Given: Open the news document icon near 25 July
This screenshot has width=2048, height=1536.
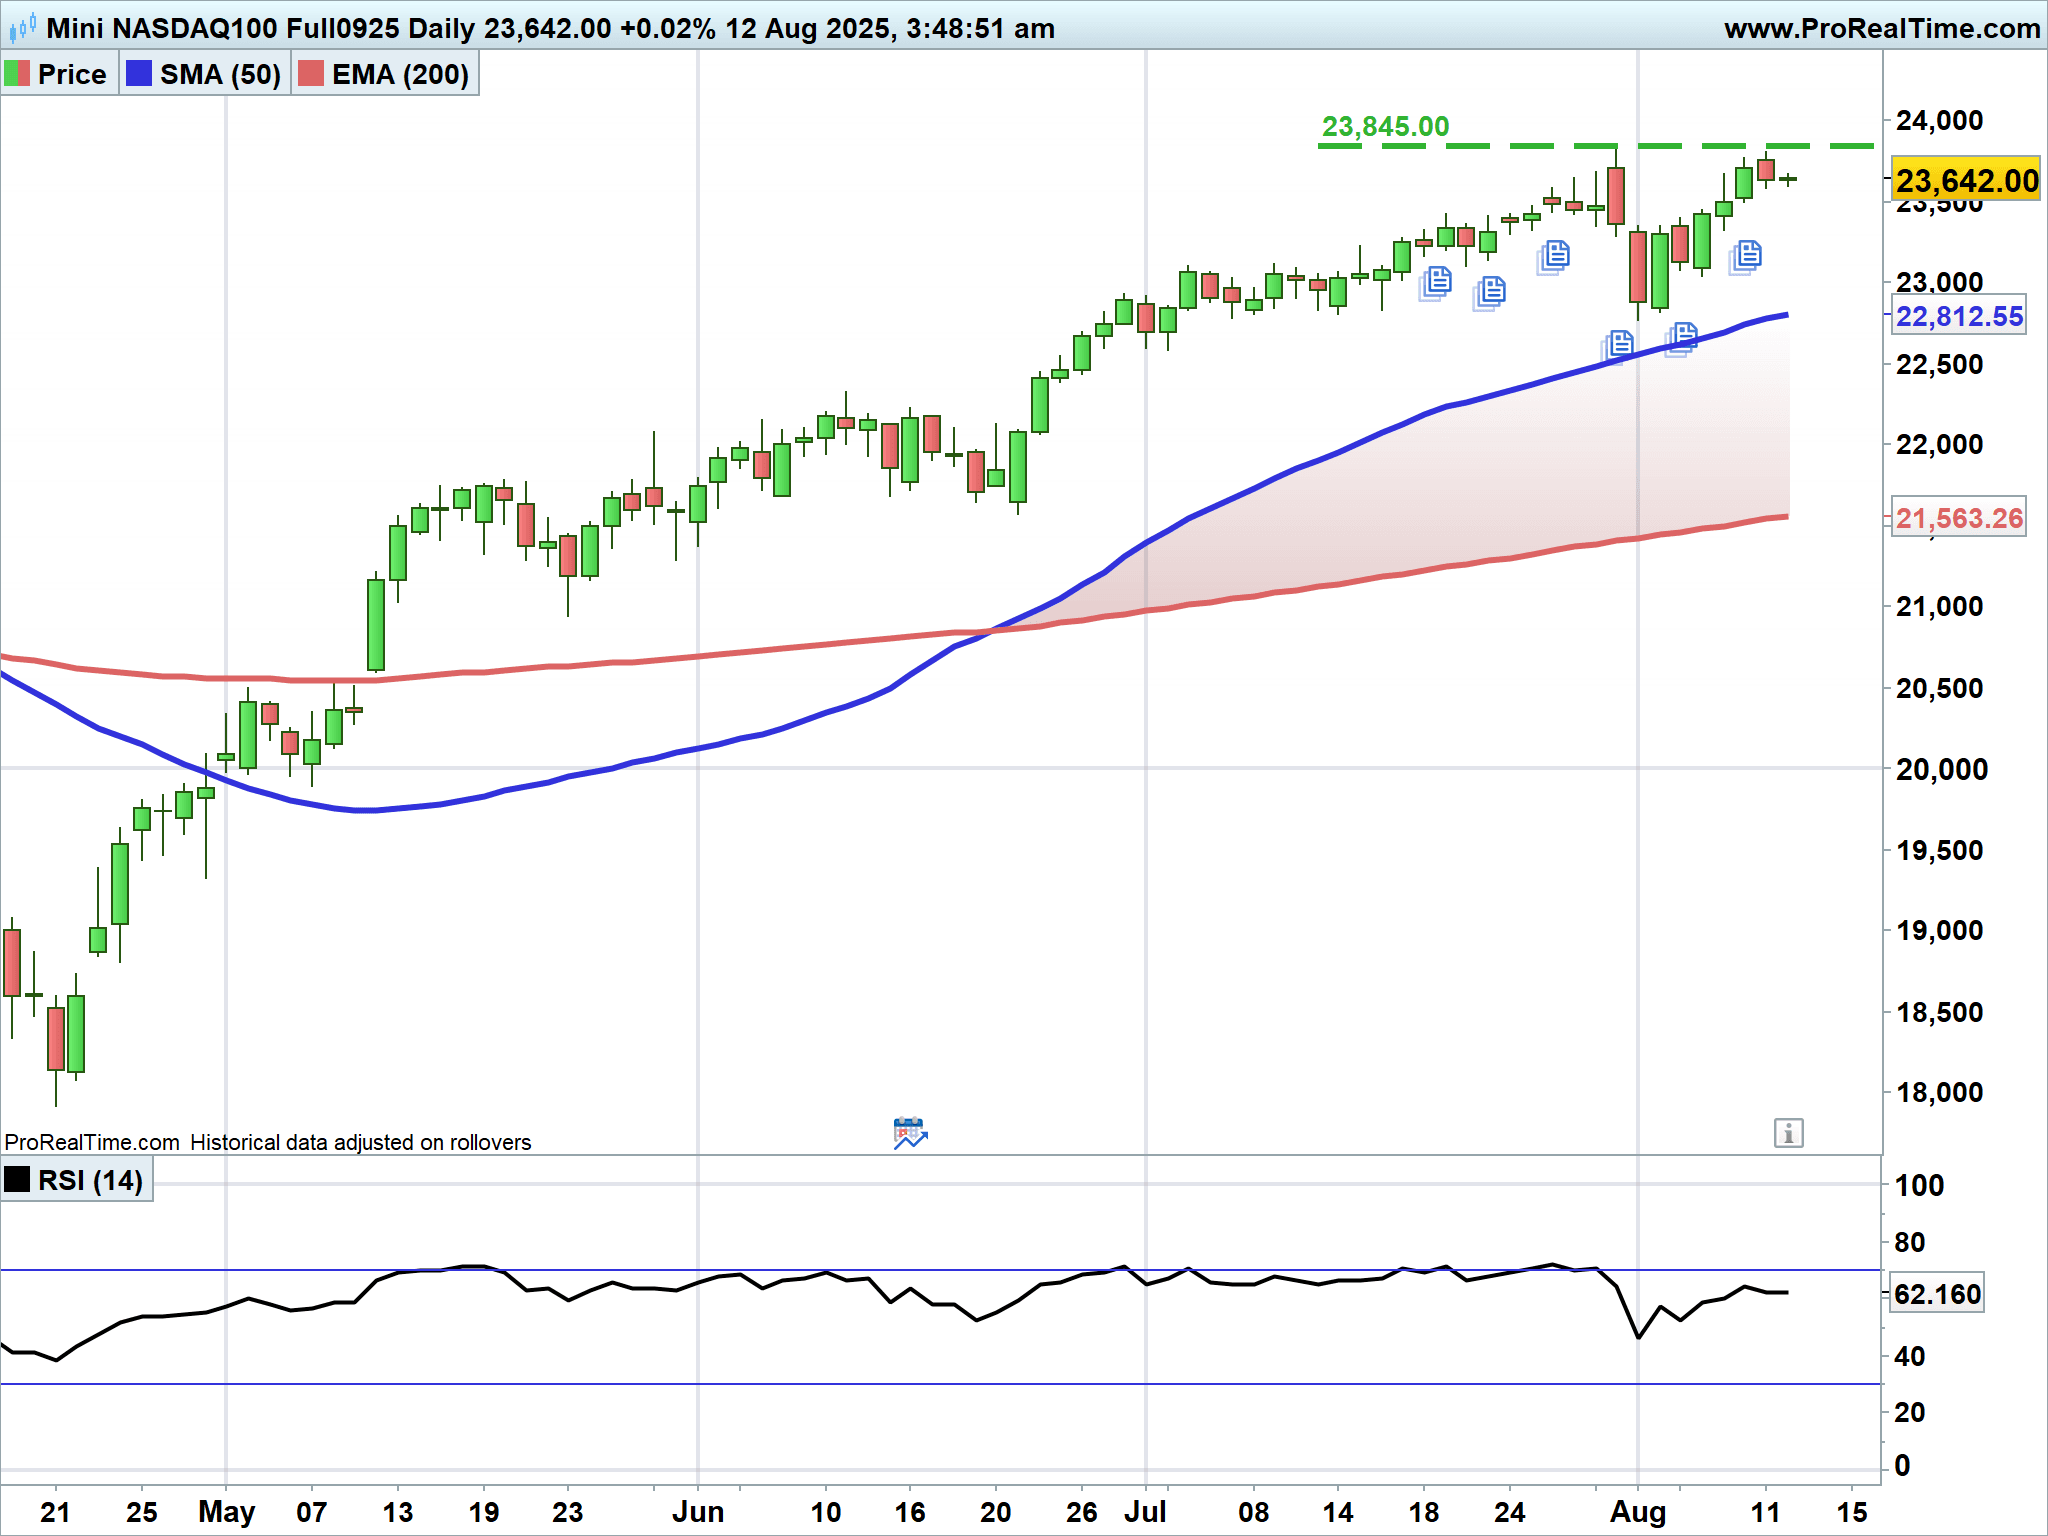Looking at the screenshot, I should coord(1553,257).
